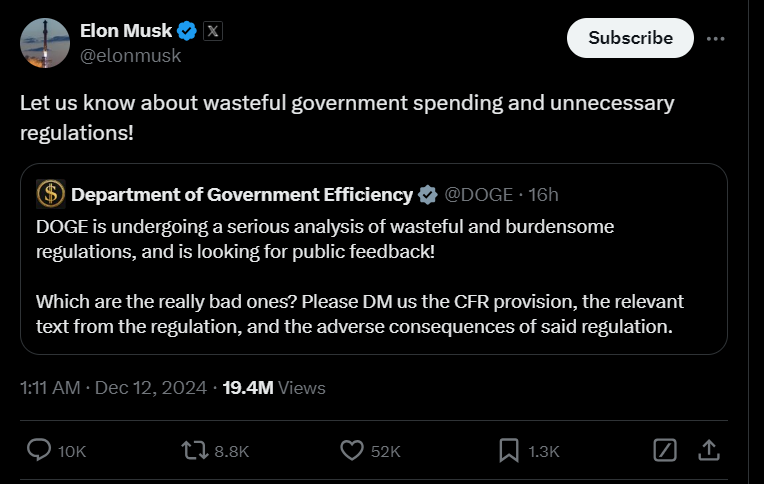This screenshot has height=484, width=764.
Task: Like the tweet with heart icon
Action: (351, 451)
